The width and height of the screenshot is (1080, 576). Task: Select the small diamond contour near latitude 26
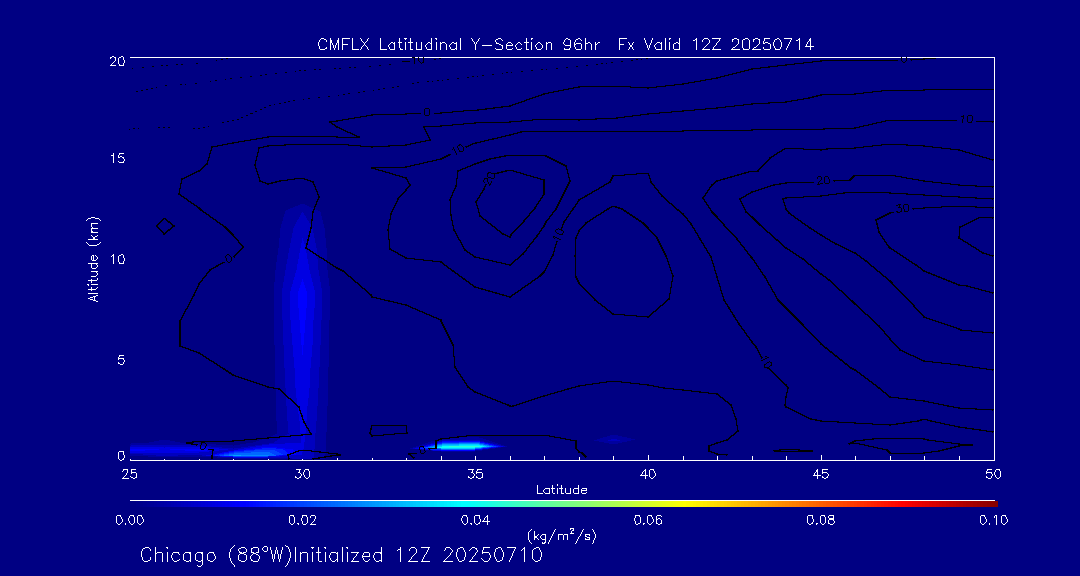165,225
